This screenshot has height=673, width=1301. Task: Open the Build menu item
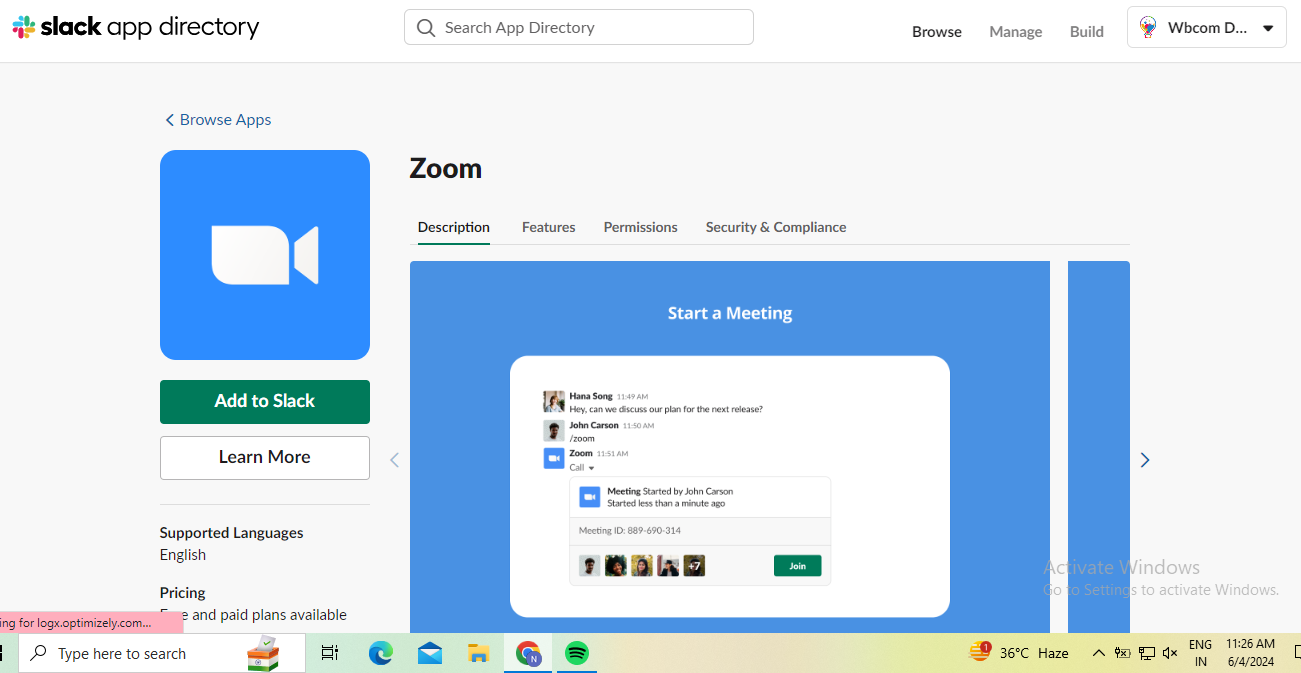click(1087, 32)
